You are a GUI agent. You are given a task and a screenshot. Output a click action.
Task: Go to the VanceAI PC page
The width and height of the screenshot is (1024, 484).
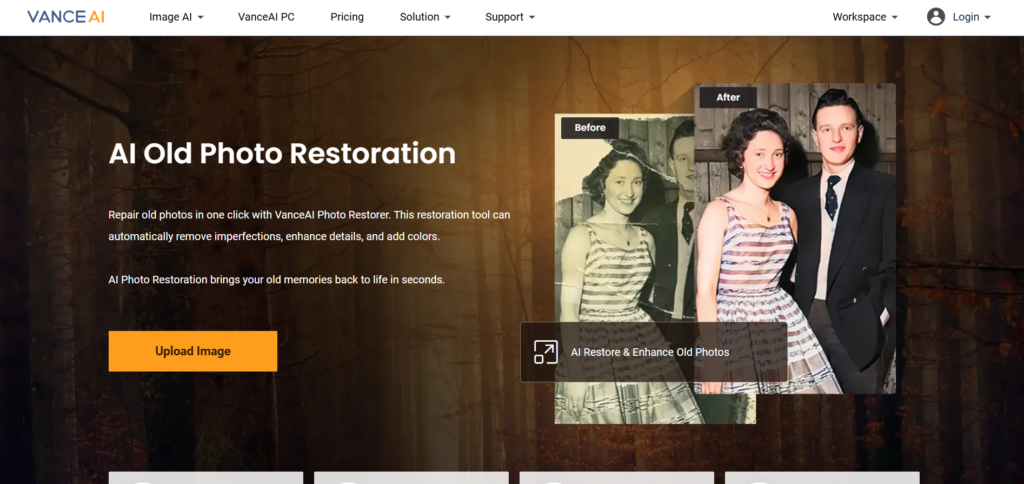click(266, 17)
